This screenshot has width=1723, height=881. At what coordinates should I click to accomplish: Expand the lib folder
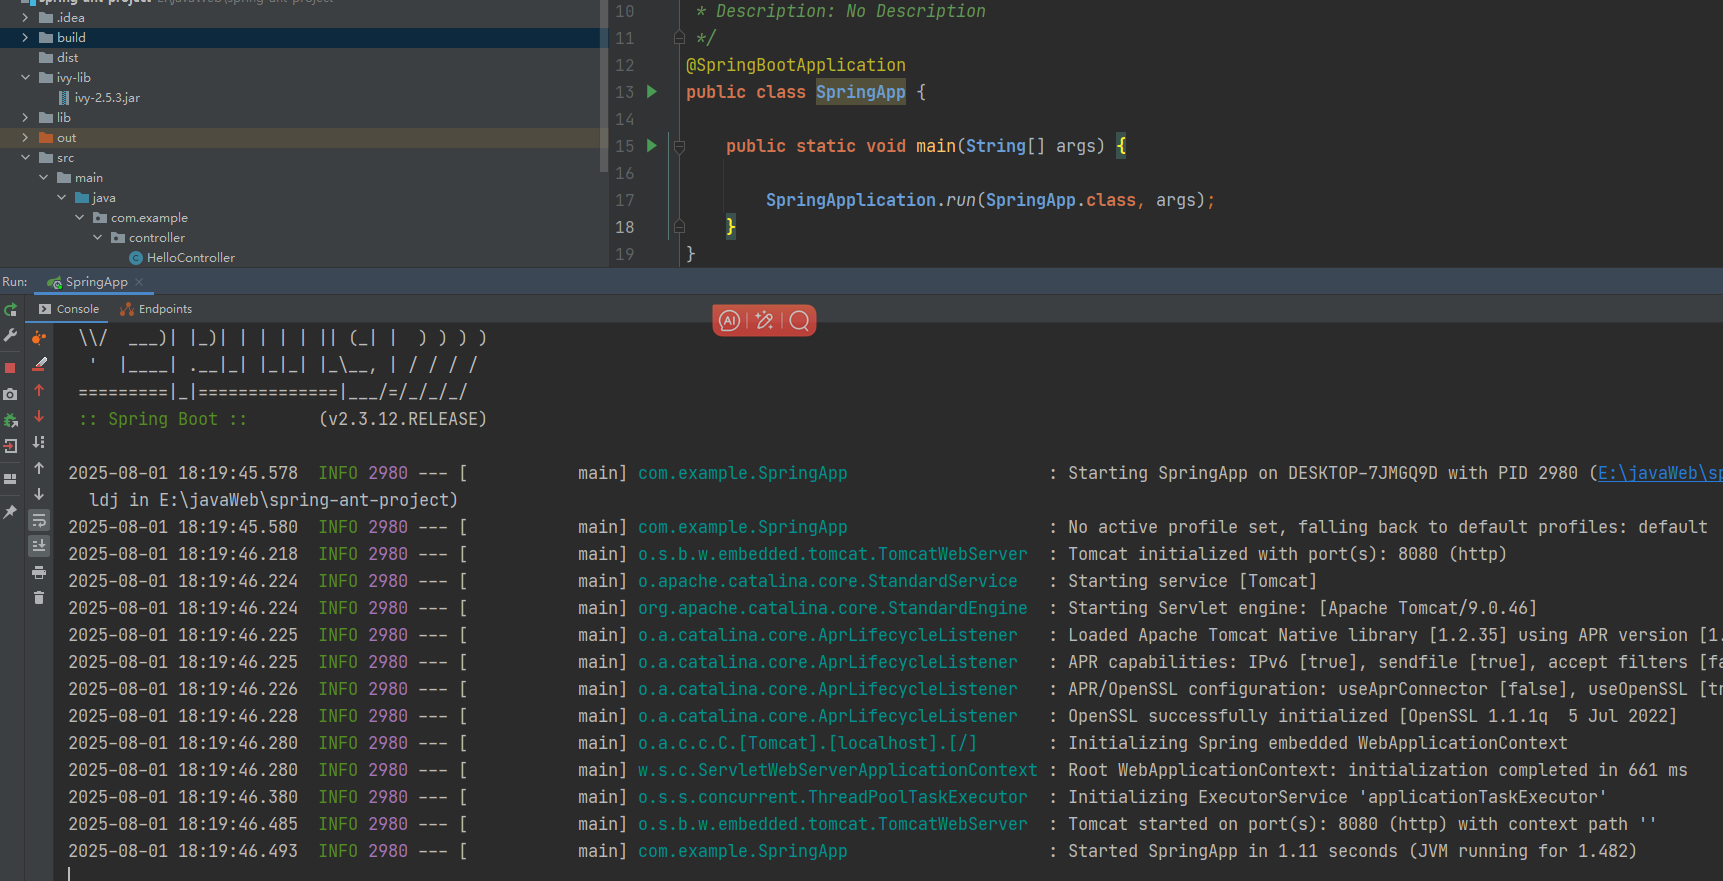click(x=25, y=118)
